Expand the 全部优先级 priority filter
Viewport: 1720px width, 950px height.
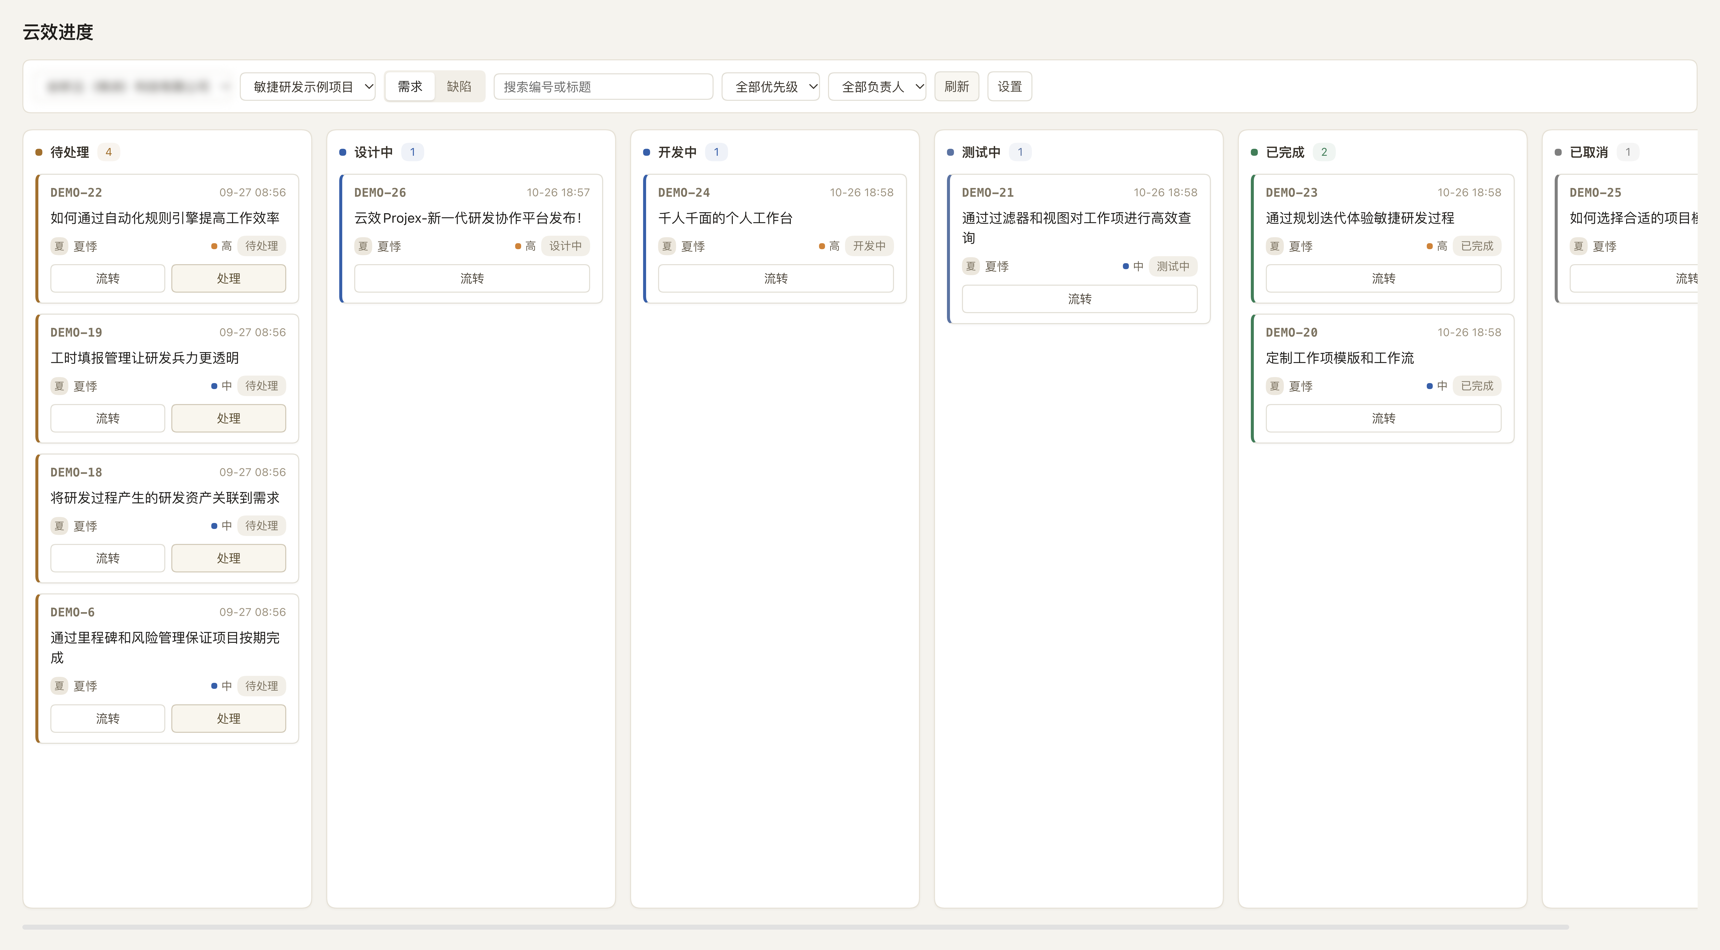click(771, 87)
